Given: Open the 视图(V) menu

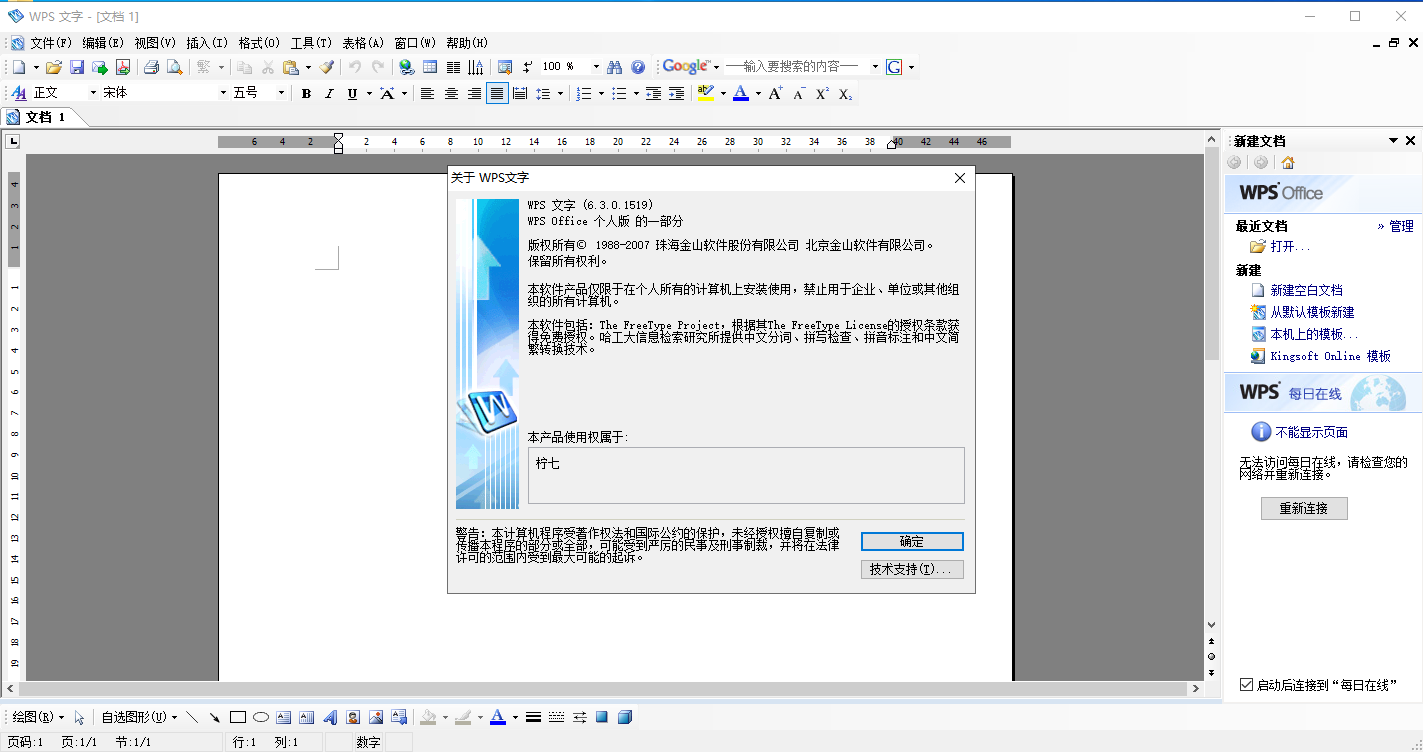Looking at the screenshot, I should 155,43.
